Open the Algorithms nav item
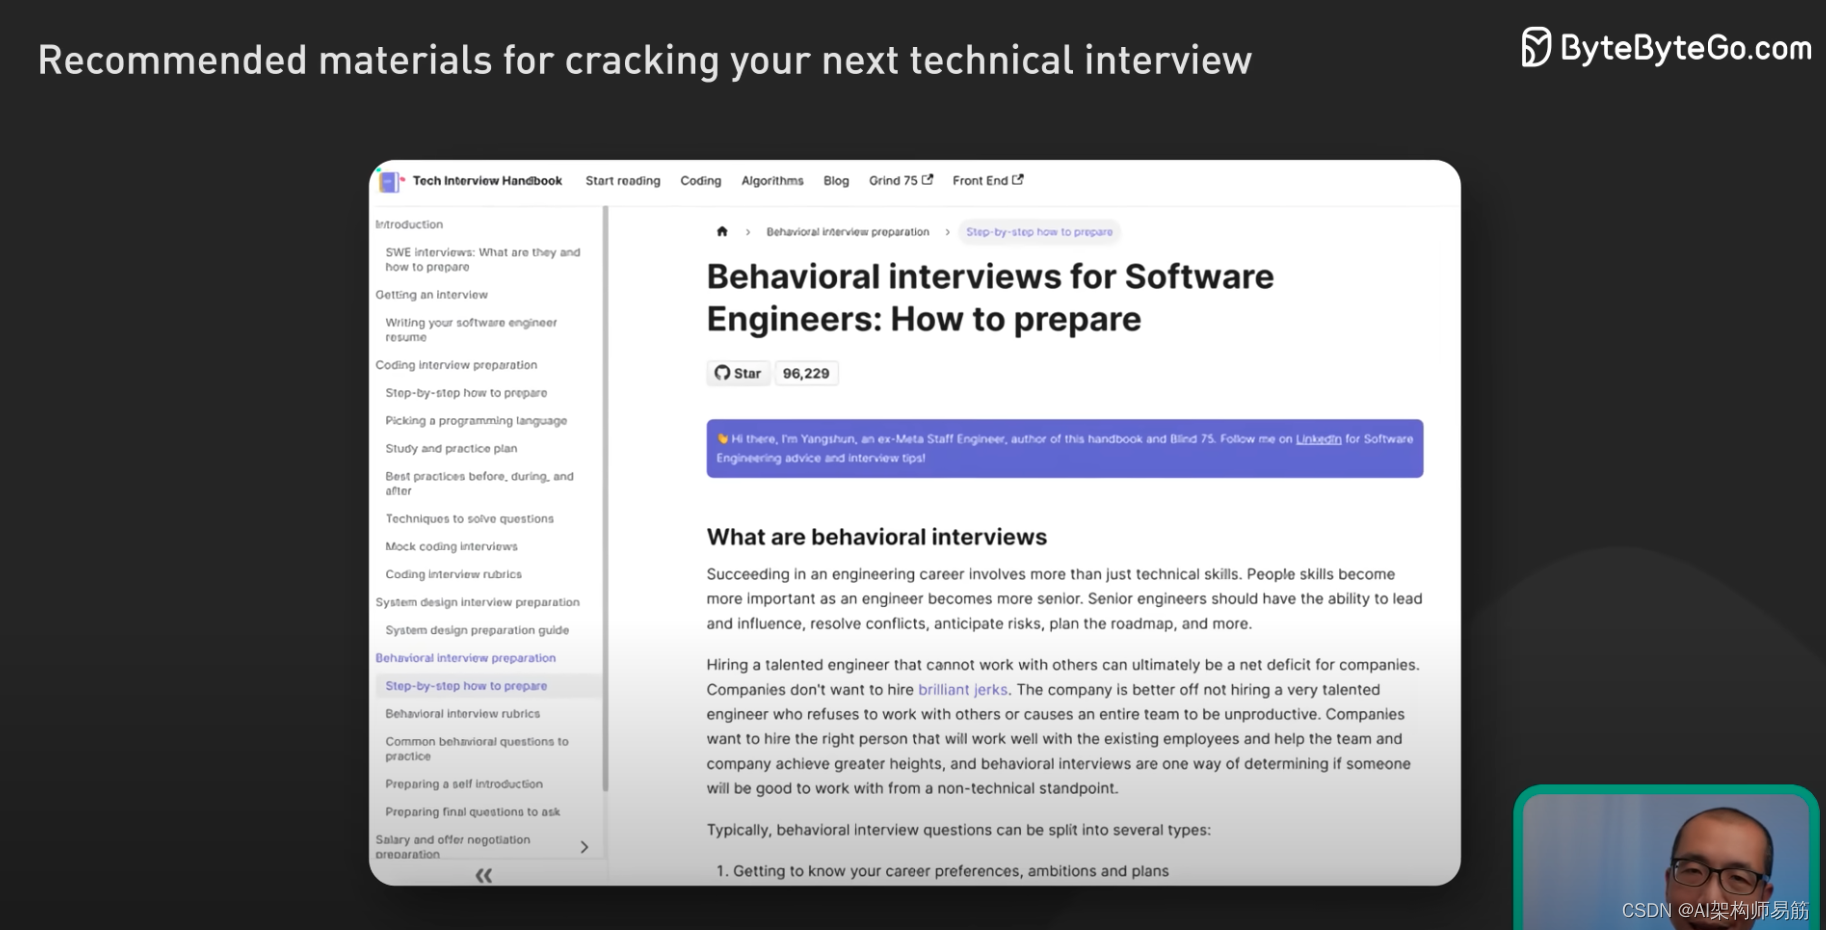This screenshot has height=930, width=1826. tap(772, 181)
